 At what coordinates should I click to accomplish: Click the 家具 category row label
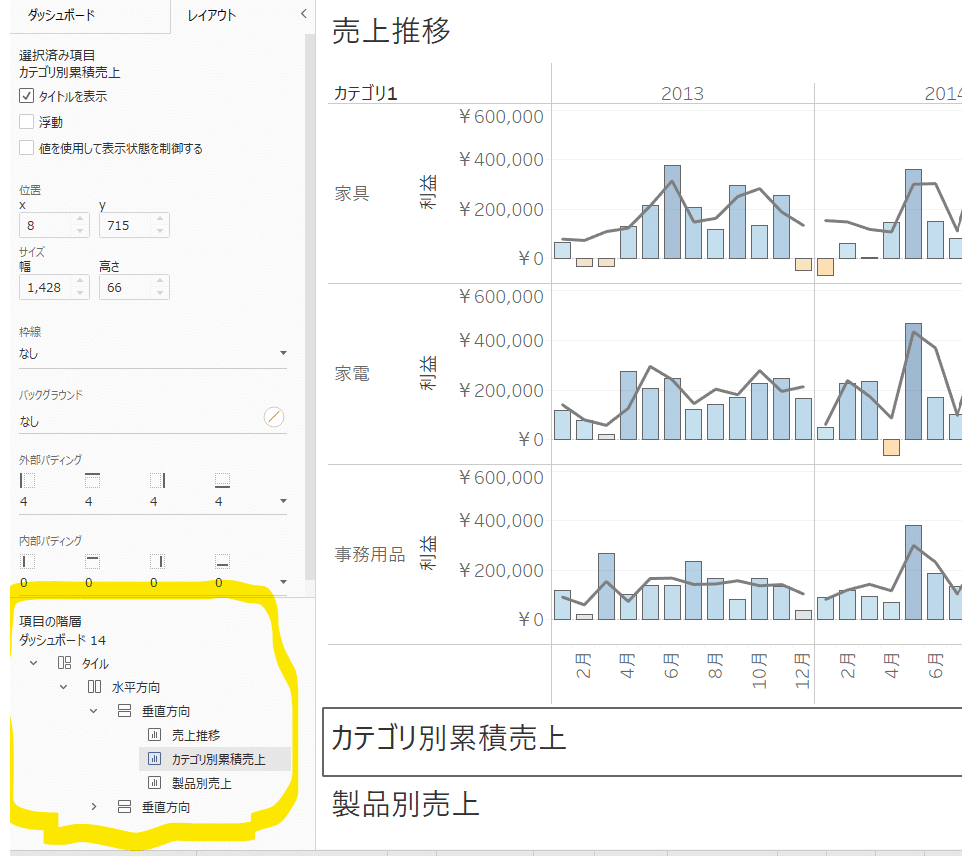pyautogui.click(x=352, y=193)
